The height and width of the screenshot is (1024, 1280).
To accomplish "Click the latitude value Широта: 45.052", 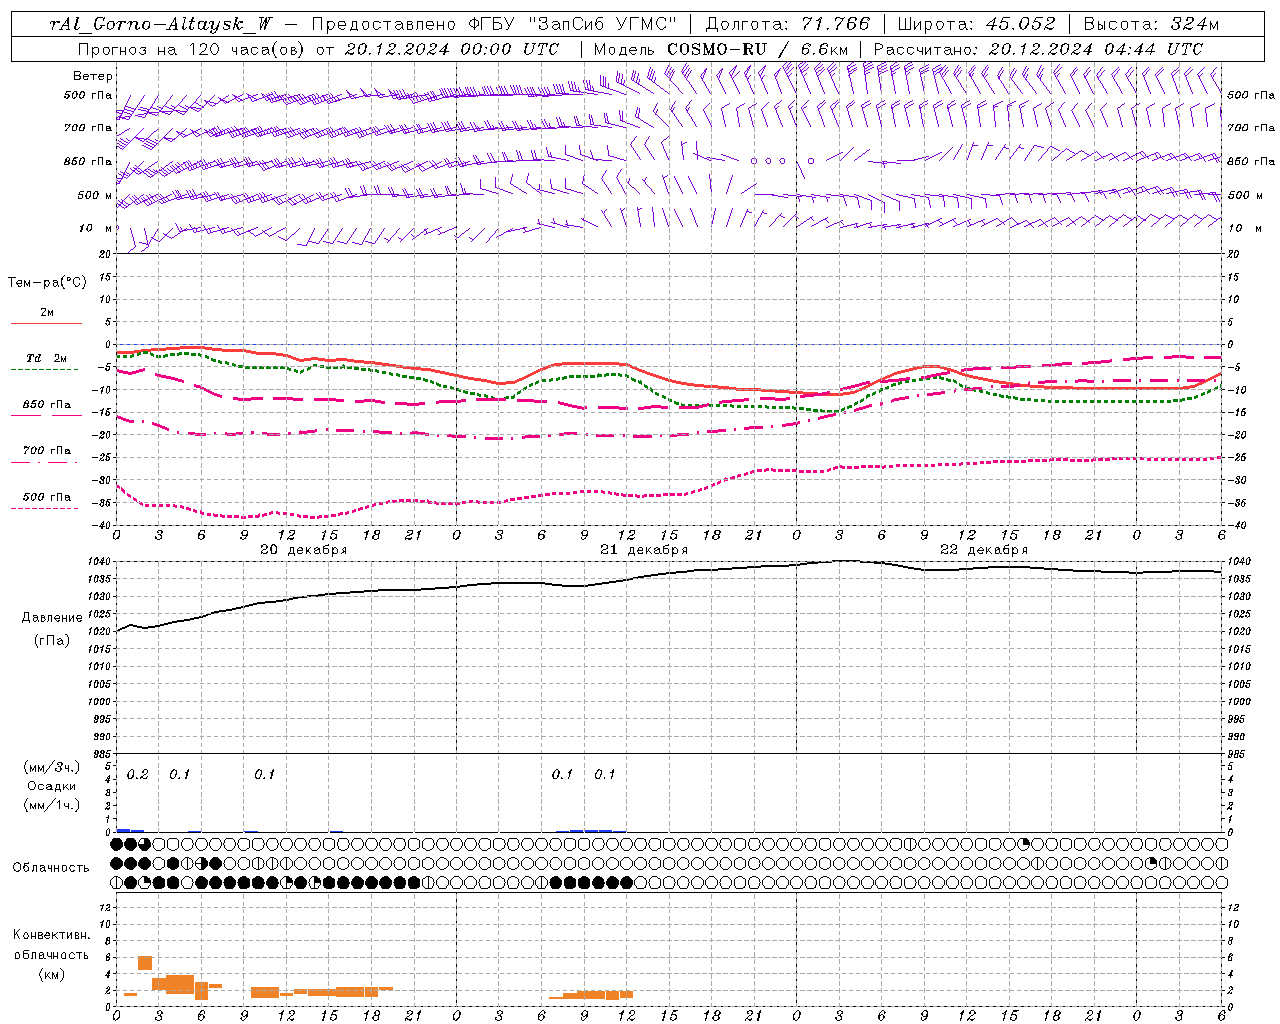I will pos(977,24).
